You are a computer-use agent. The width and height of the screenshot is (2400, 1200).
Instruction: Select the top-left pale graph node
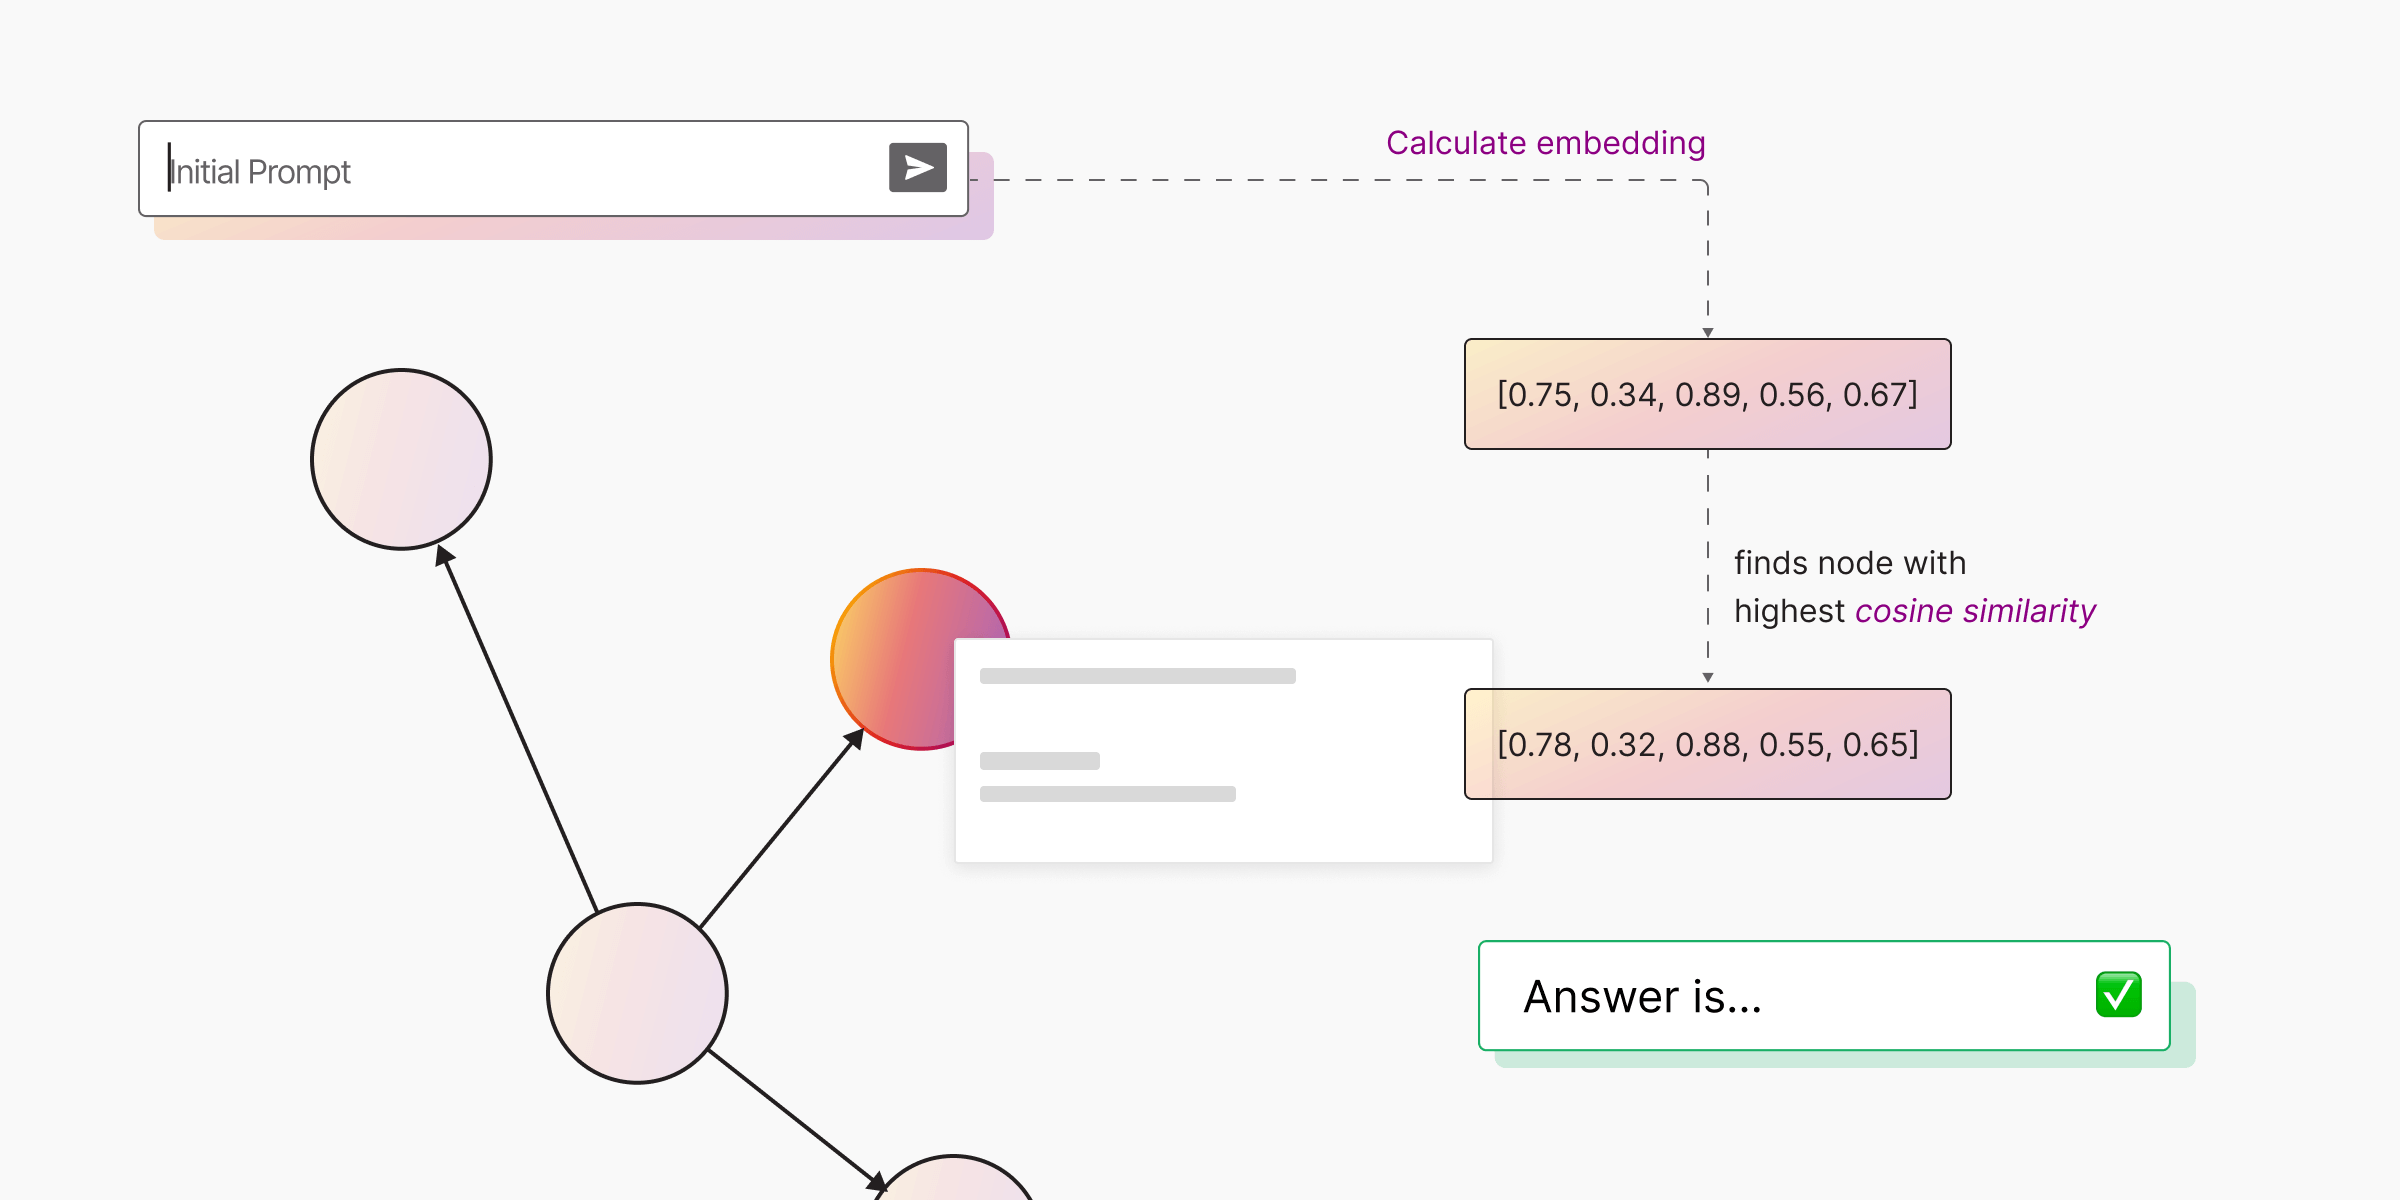(401, 459)
